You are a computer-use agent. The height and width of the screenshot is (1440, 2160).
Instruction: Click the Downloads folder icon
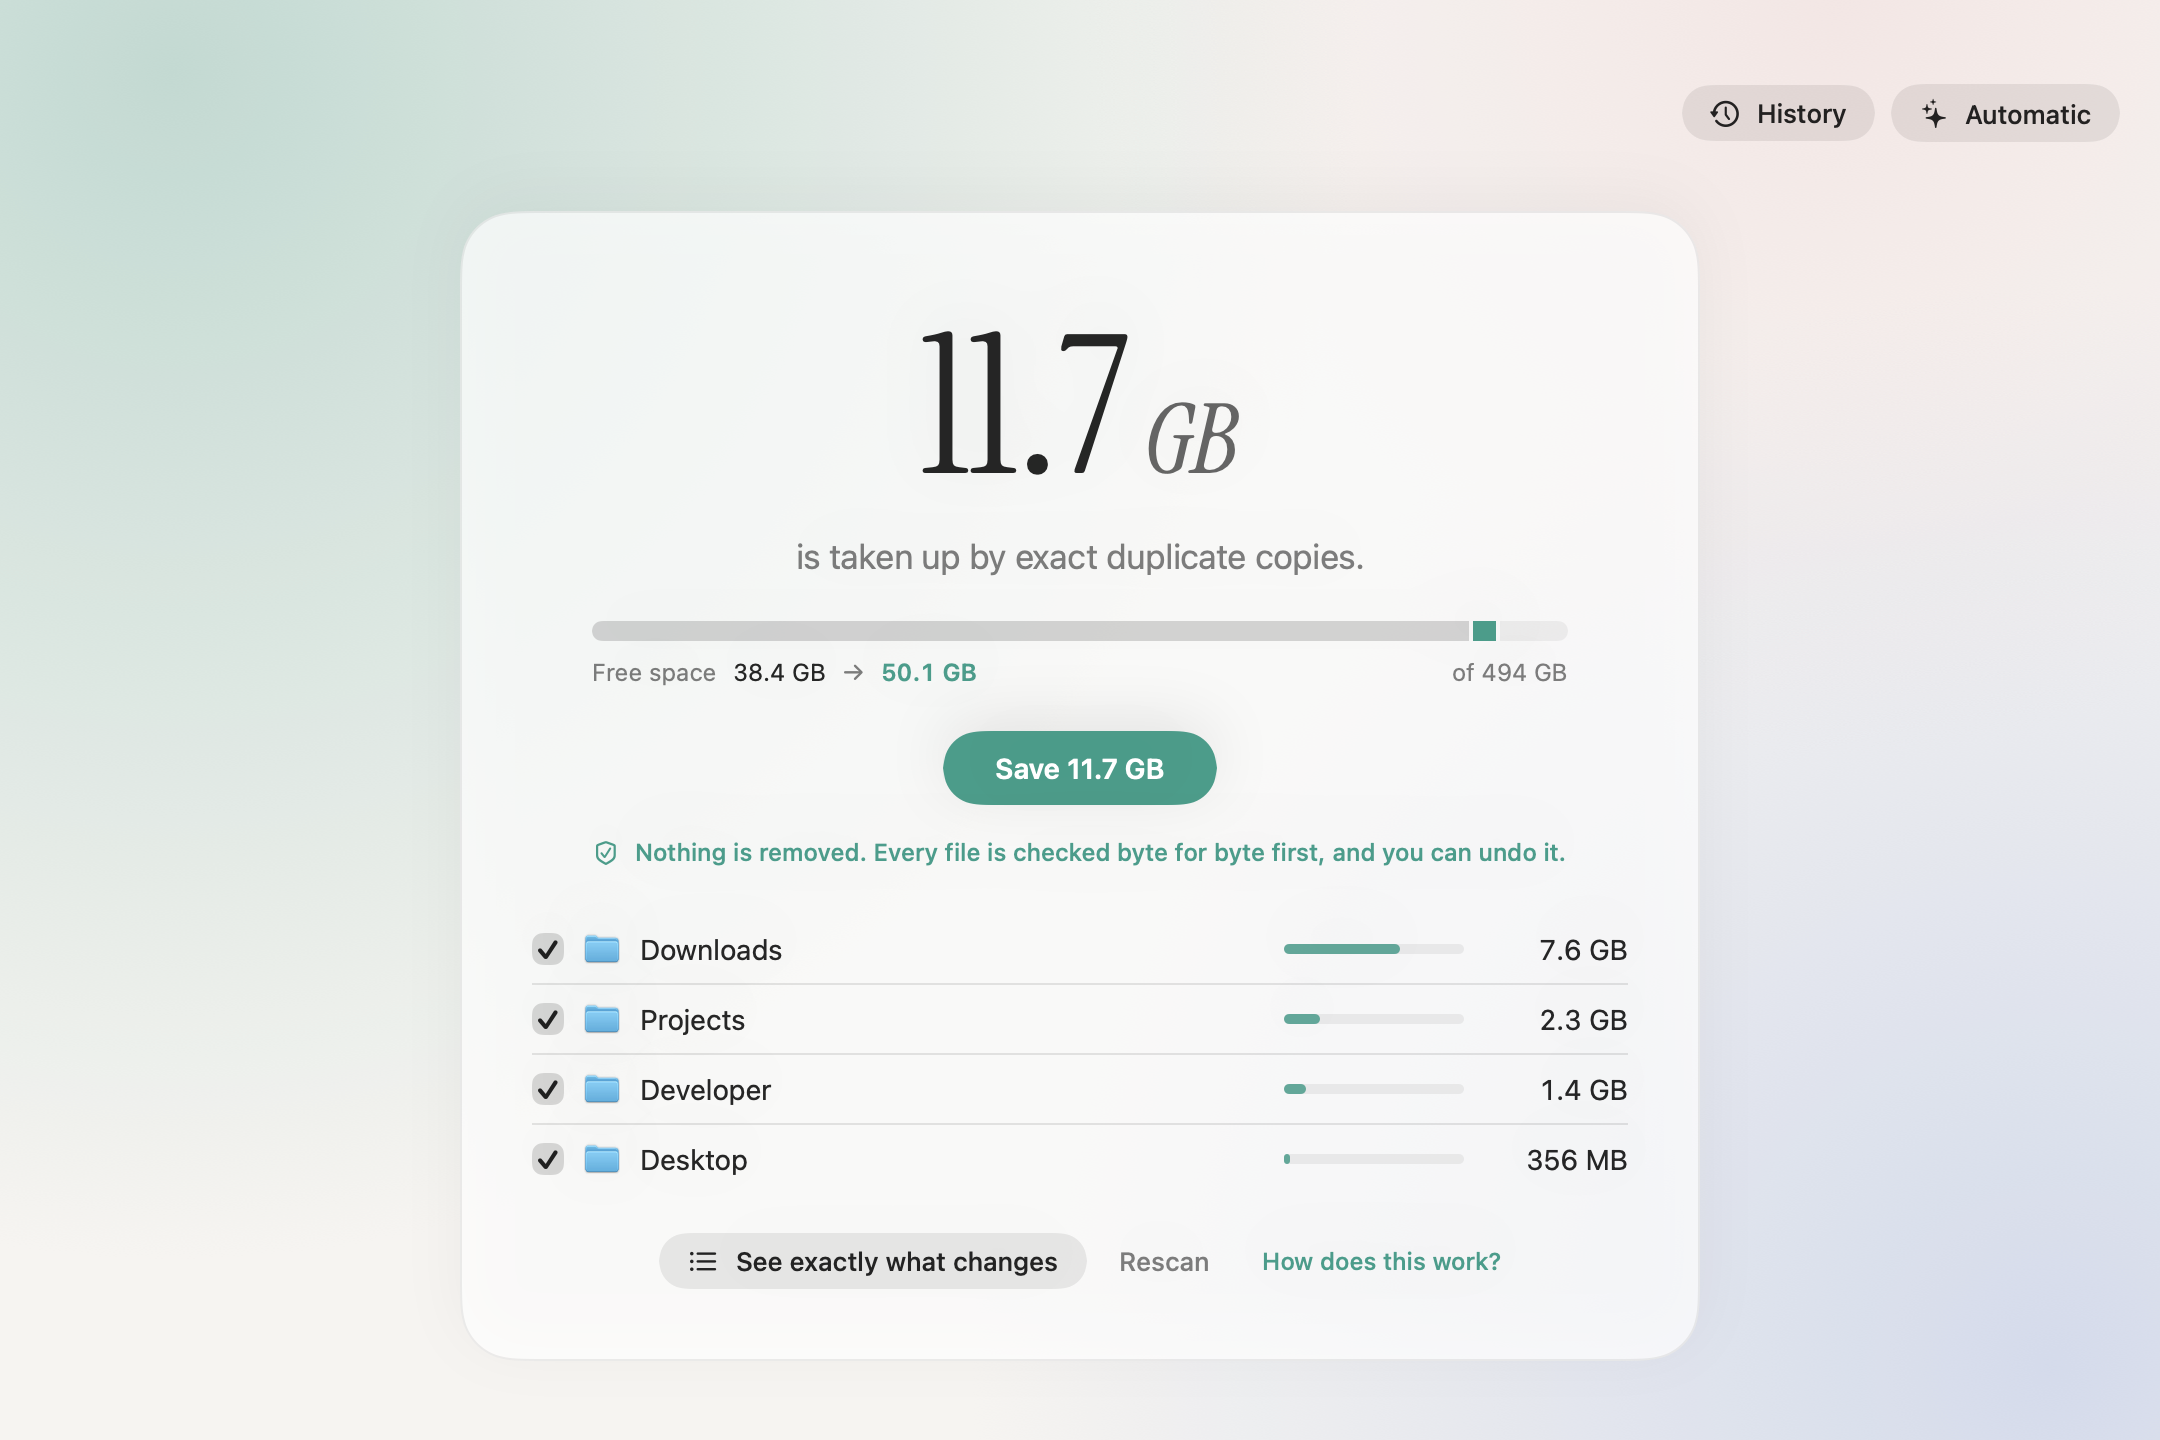tap(602, 948)
